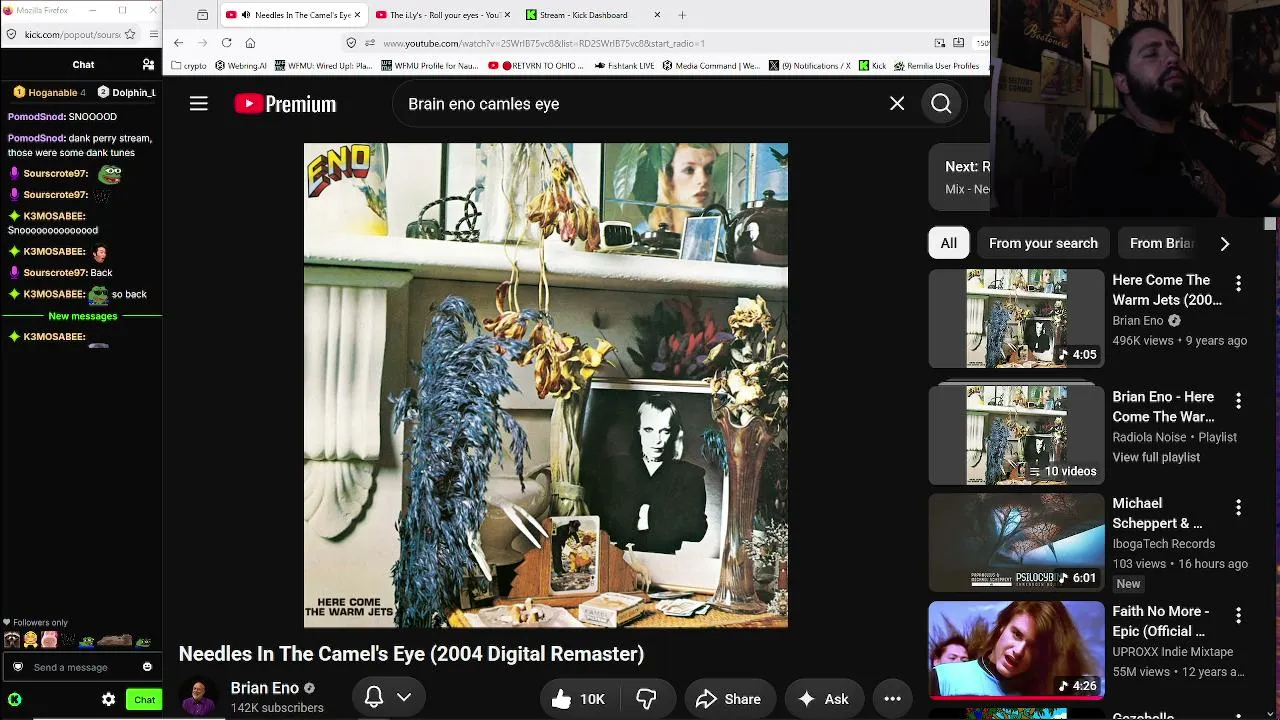
Task: Open the YouTube hamburger guide menu
Action: point(199,104)
